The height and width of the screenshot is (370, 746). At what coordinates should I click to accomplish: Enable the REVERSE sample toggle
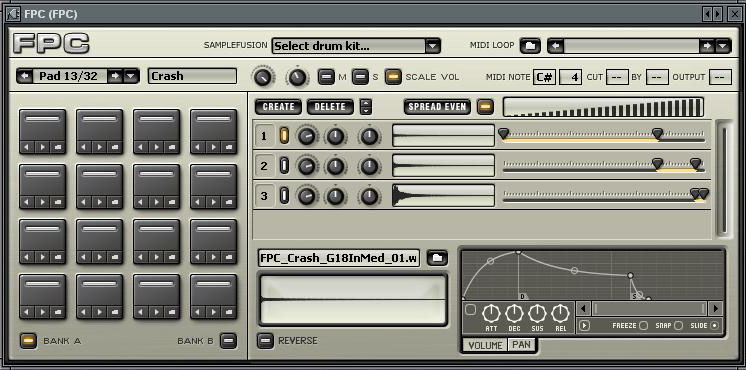[265, 341]
